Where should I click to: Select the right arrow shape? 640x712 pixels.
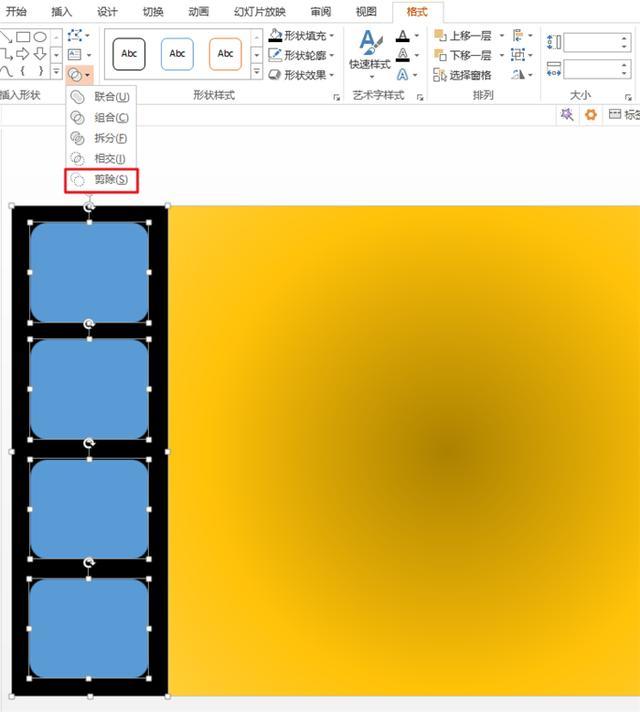click(x=23, y=54)
